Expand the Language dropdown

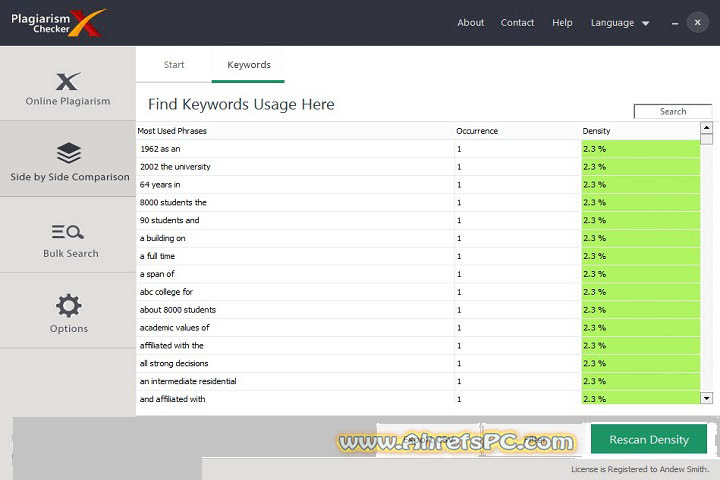pos(619,23)
